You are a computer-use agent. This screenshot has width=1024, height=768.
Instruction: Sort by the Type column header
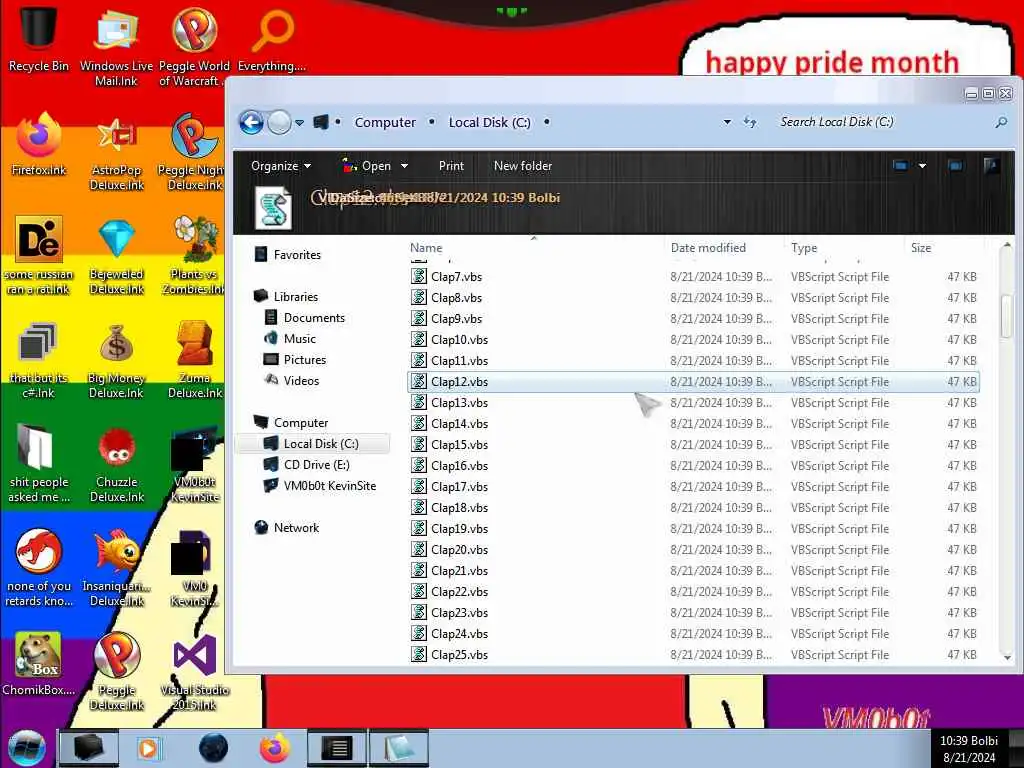point(804,248)
